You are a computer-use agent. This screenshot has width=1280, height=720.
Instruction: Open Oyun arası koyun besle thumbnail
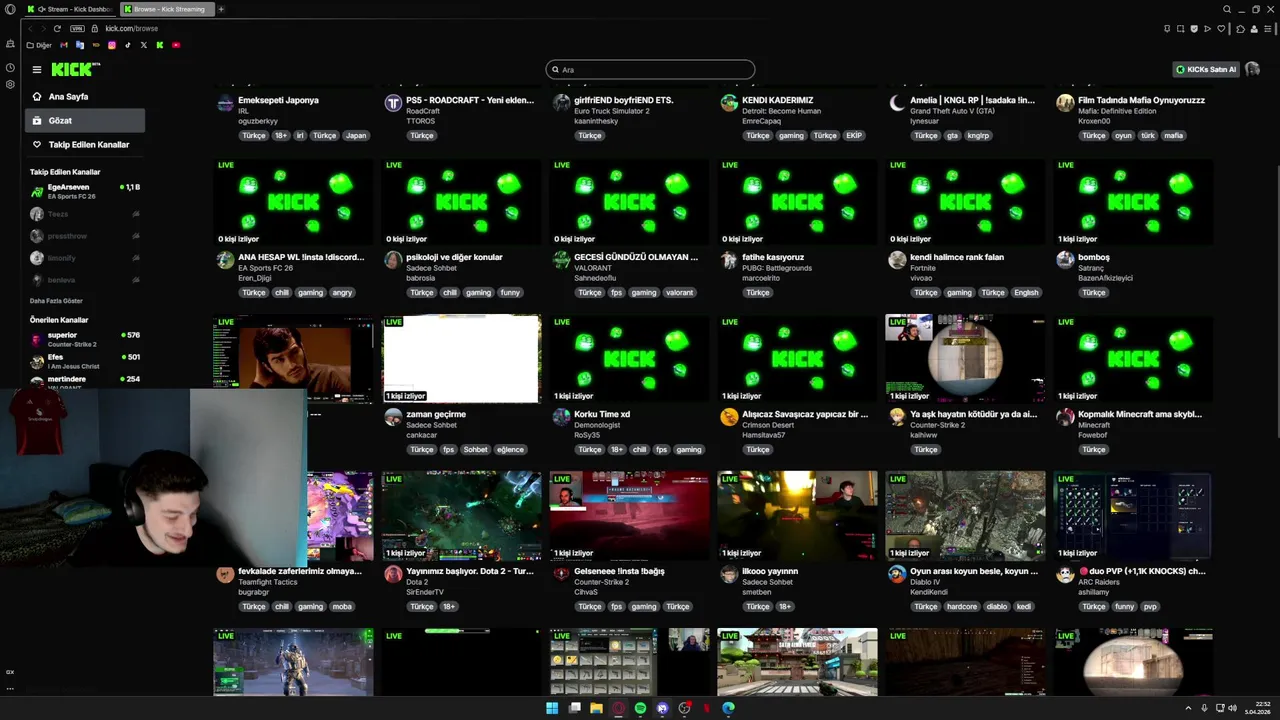[965, 516]
